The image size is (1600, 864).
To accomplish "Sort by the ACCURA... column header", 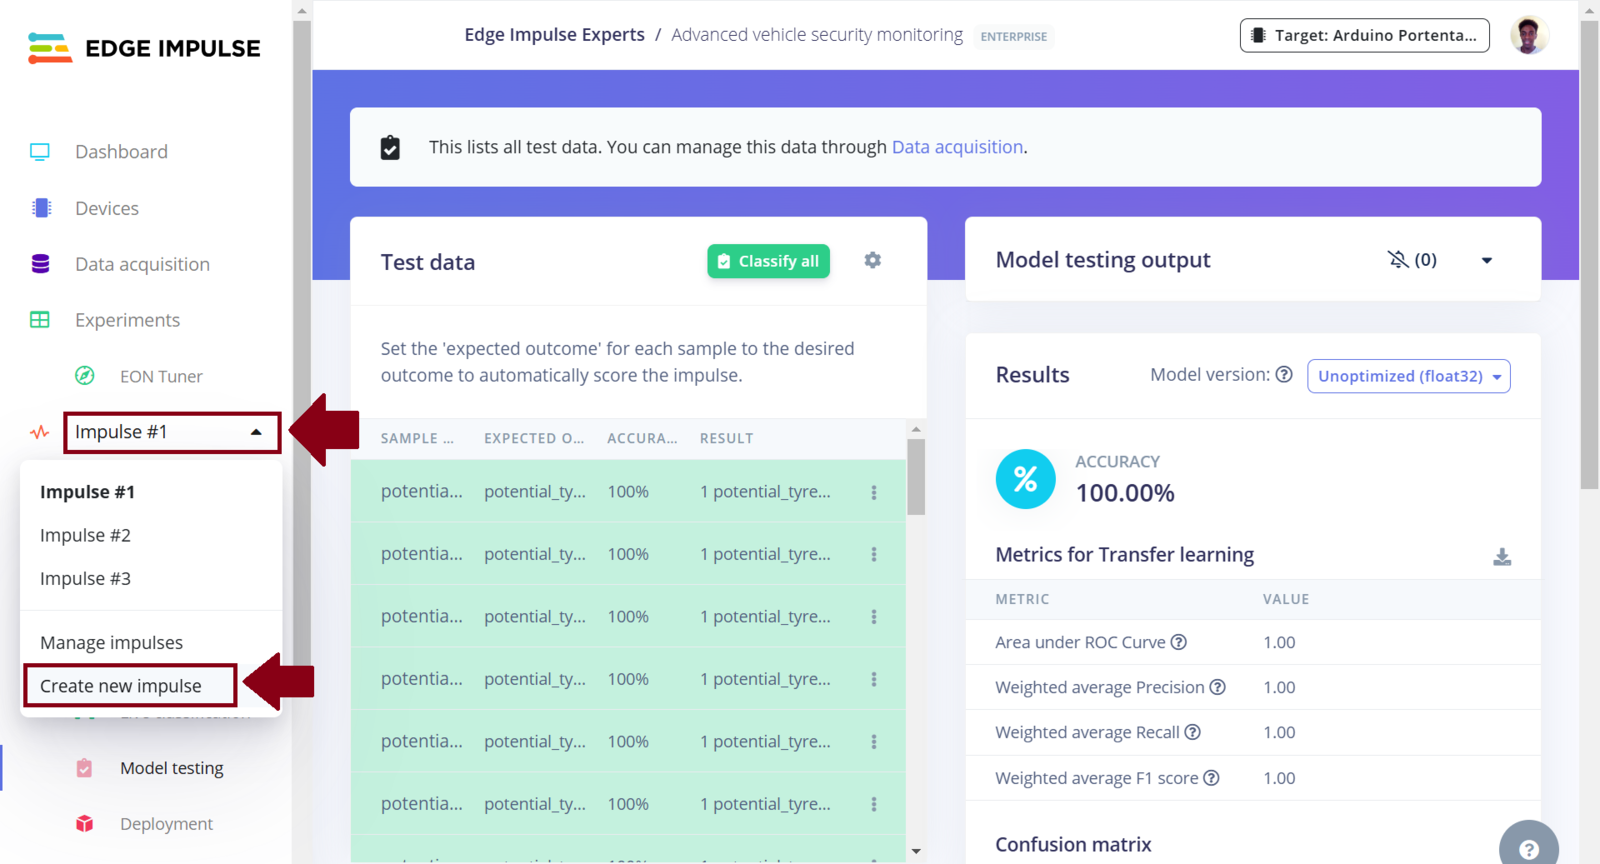I will pyautogui.click(x=642, y=438).
